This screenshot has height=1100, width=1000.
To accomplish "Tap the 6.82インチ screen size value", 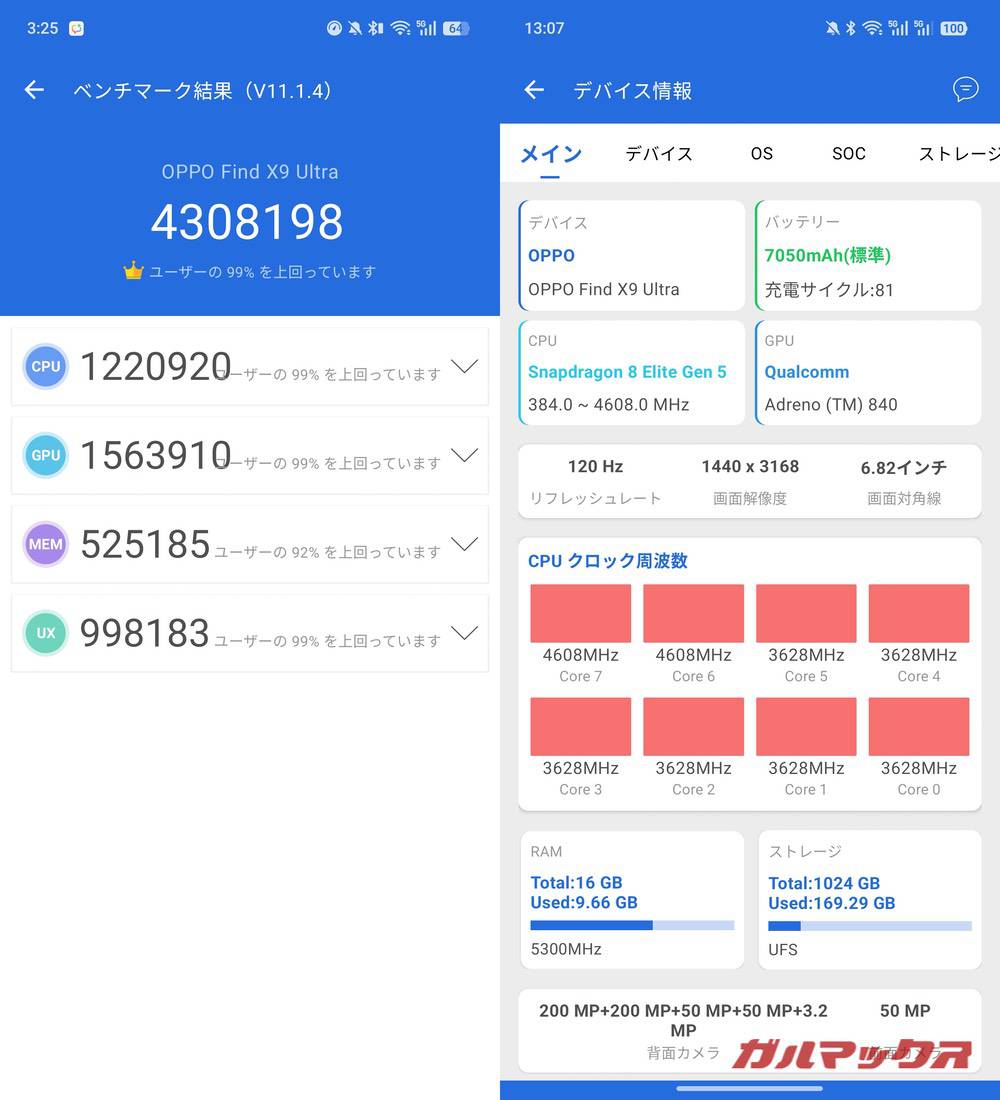I will 904,467.
